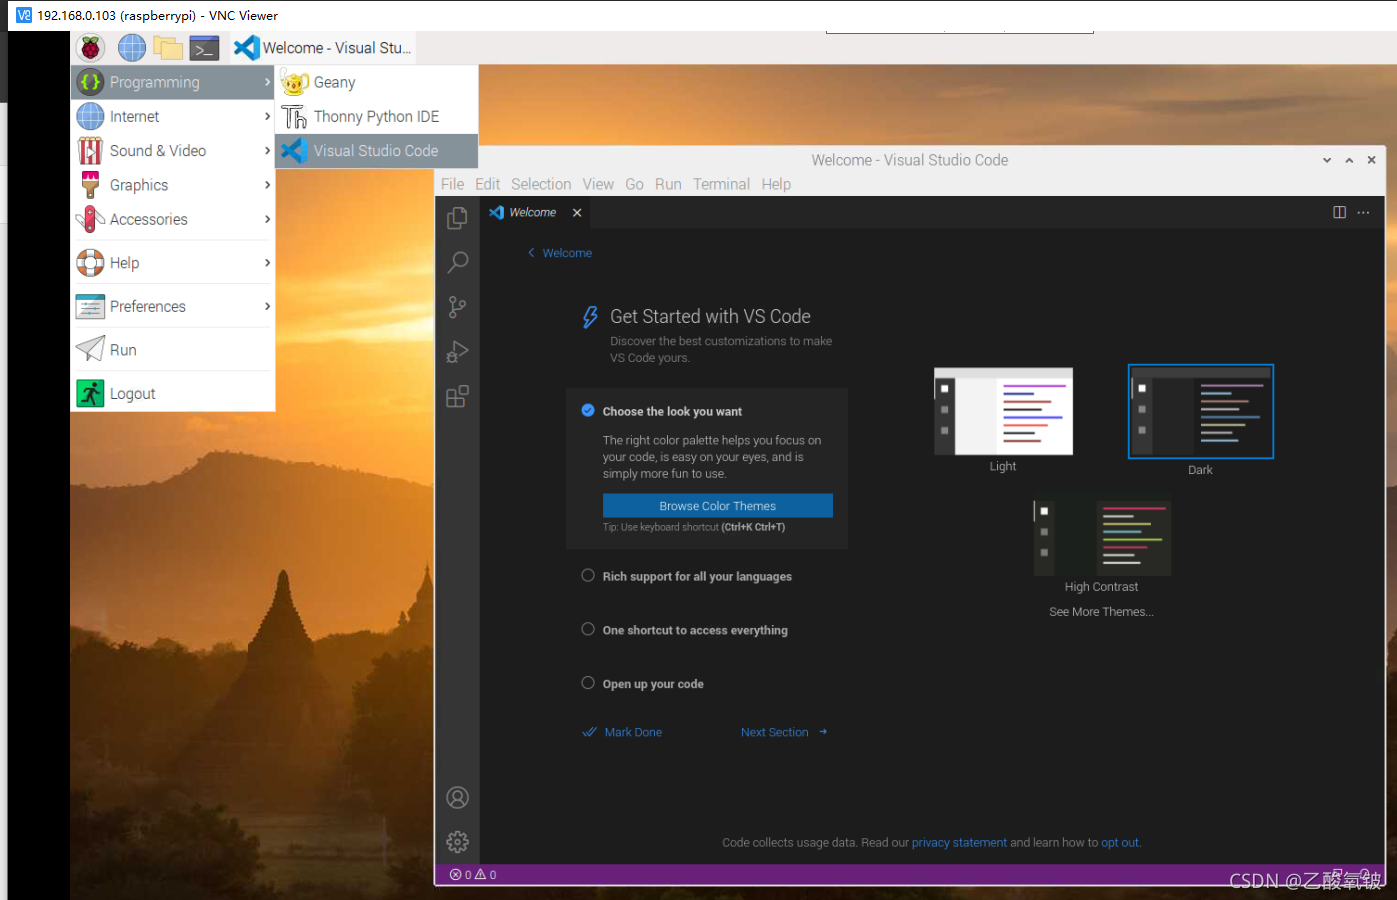This screenshot has height=900, width=1397.
Task: Open the See More Themes... link
Action: click(1101, 612)
